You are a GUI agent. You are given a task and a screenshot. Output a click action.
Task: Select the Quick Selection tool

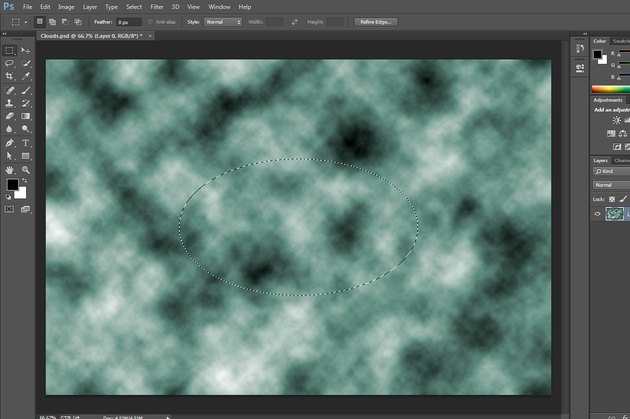pos(26,63)
